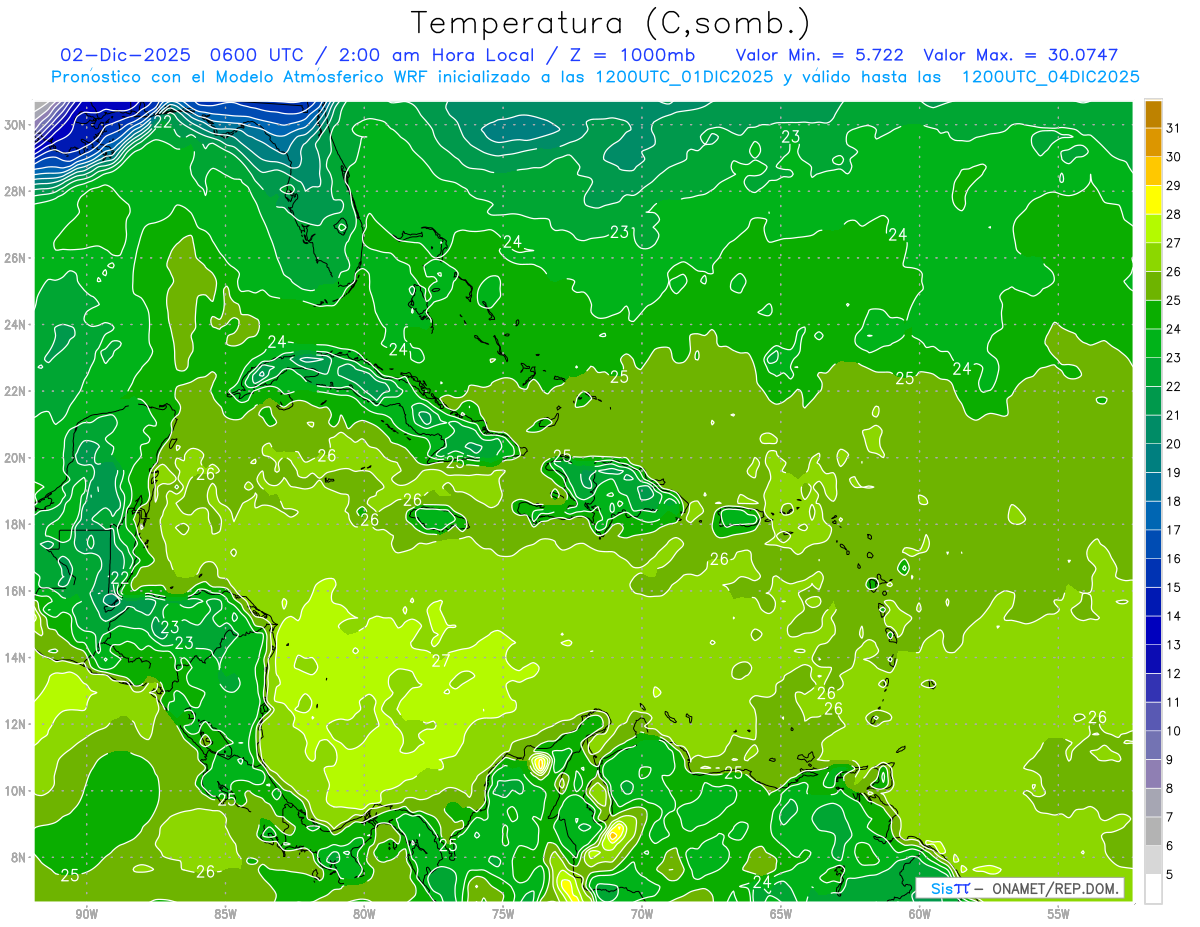The height and width of the screenshot is (927, 1200).
Task: Click the number 29 on the color legend
Action: click(x=1174, y=186)
